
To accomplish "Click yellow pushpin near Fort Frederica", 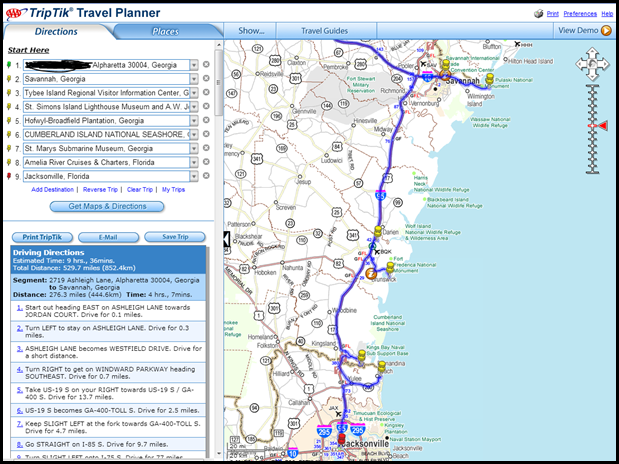I will 390,268.
